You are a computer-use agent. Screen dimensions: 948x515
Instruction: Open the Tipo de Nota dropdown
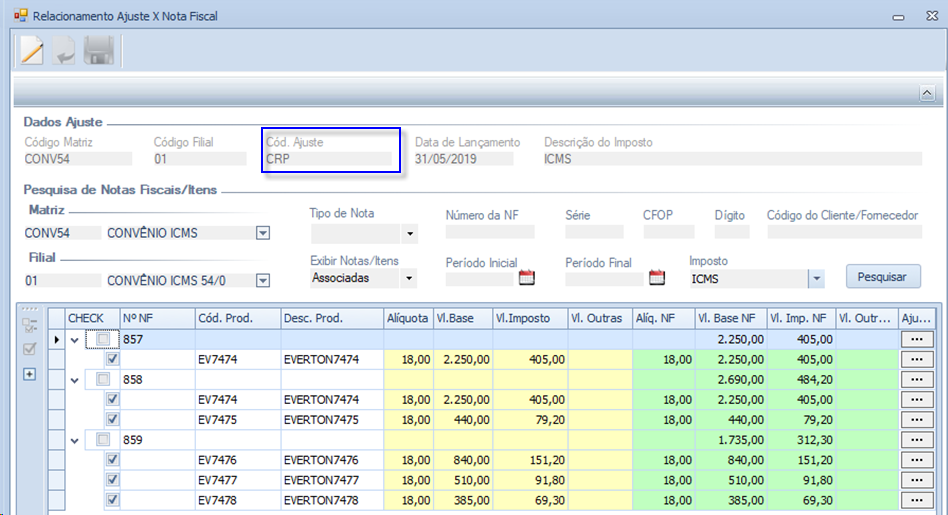[409, 234]
